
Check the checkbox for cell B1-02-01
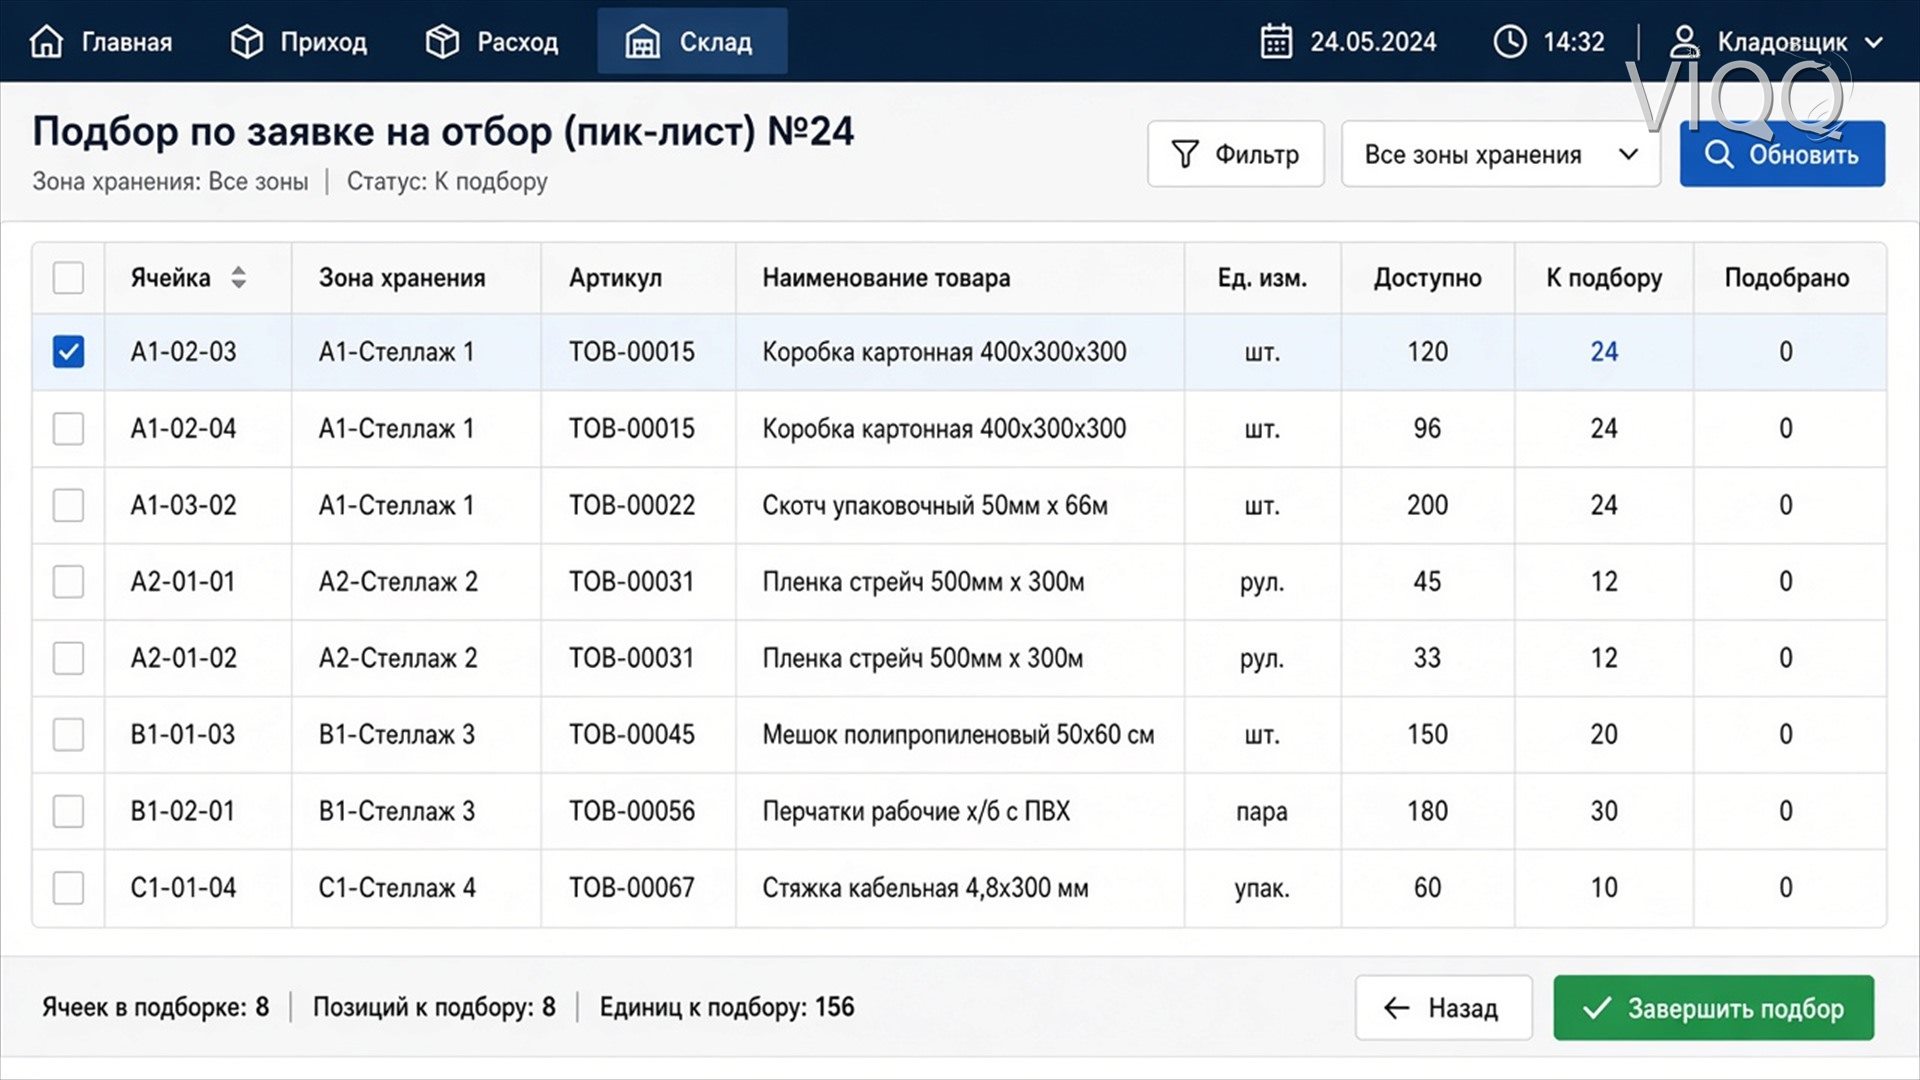(x=68, y=811)
